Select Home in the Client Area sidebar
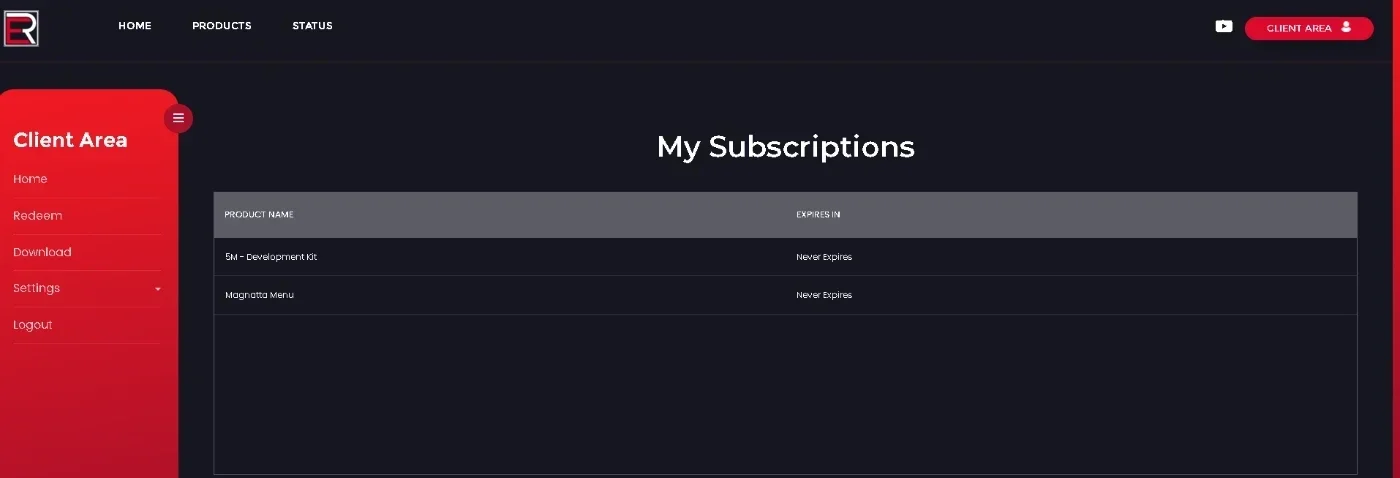The height and width of the screenshot is (478, 1400). (x=30, y=179)
